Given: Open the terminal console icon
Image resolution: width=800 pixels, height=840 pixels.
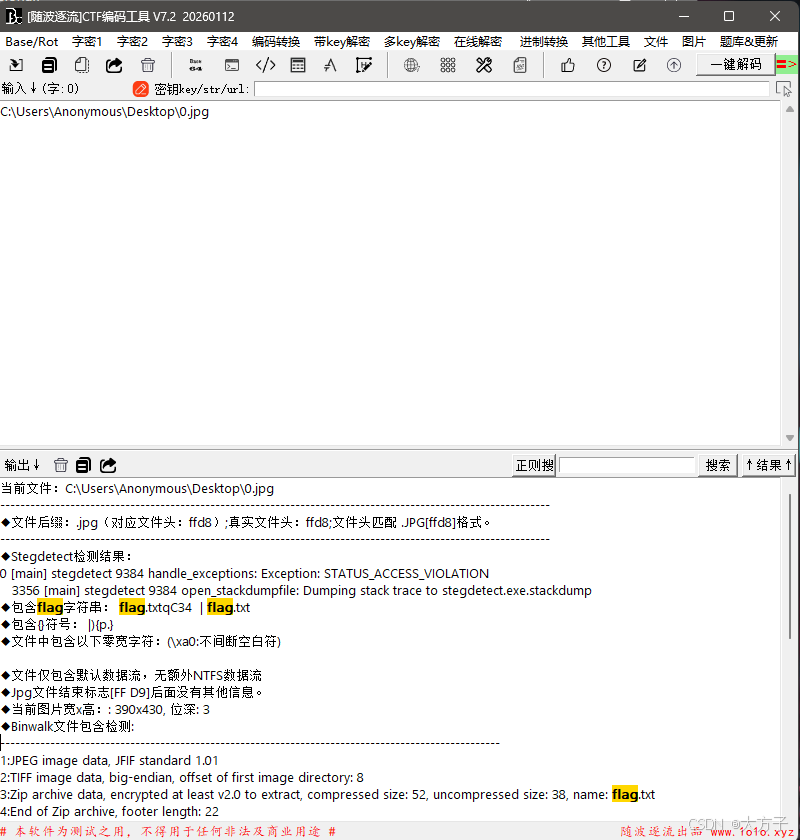Looking at the screenshot, I should click(x=231, y=65).
